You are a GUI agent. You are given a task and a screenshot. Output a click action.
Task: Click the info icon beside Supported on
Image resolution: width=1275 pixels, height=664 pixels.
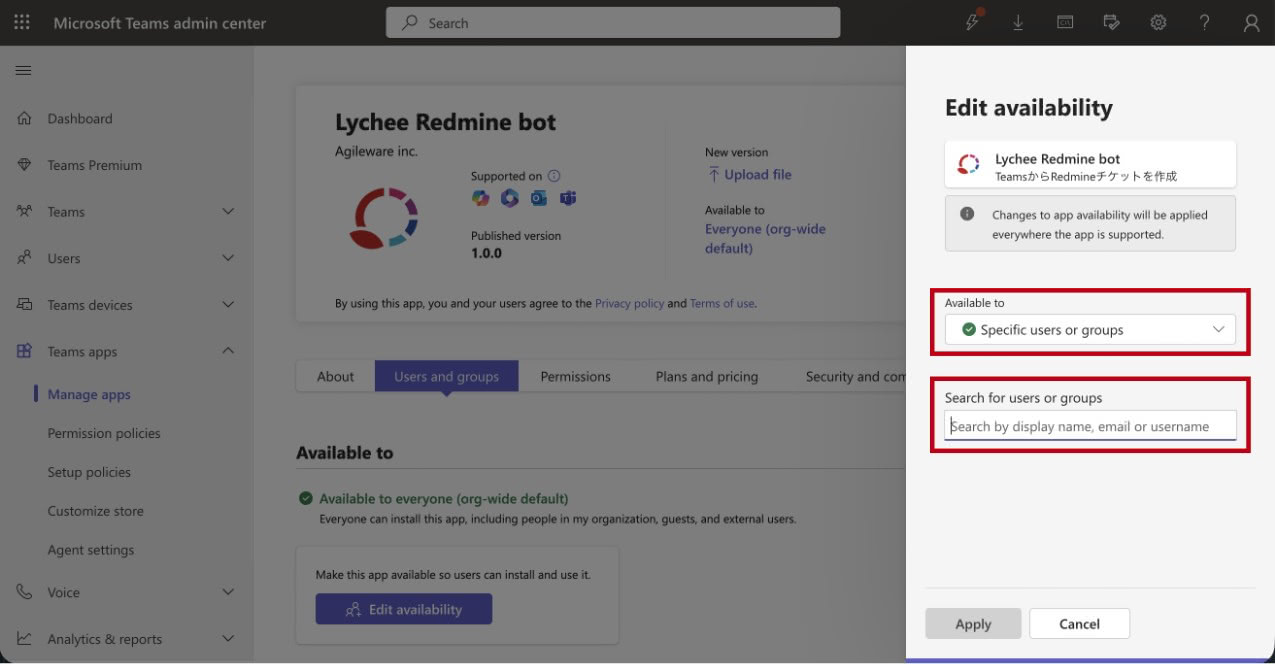[554, 176]
